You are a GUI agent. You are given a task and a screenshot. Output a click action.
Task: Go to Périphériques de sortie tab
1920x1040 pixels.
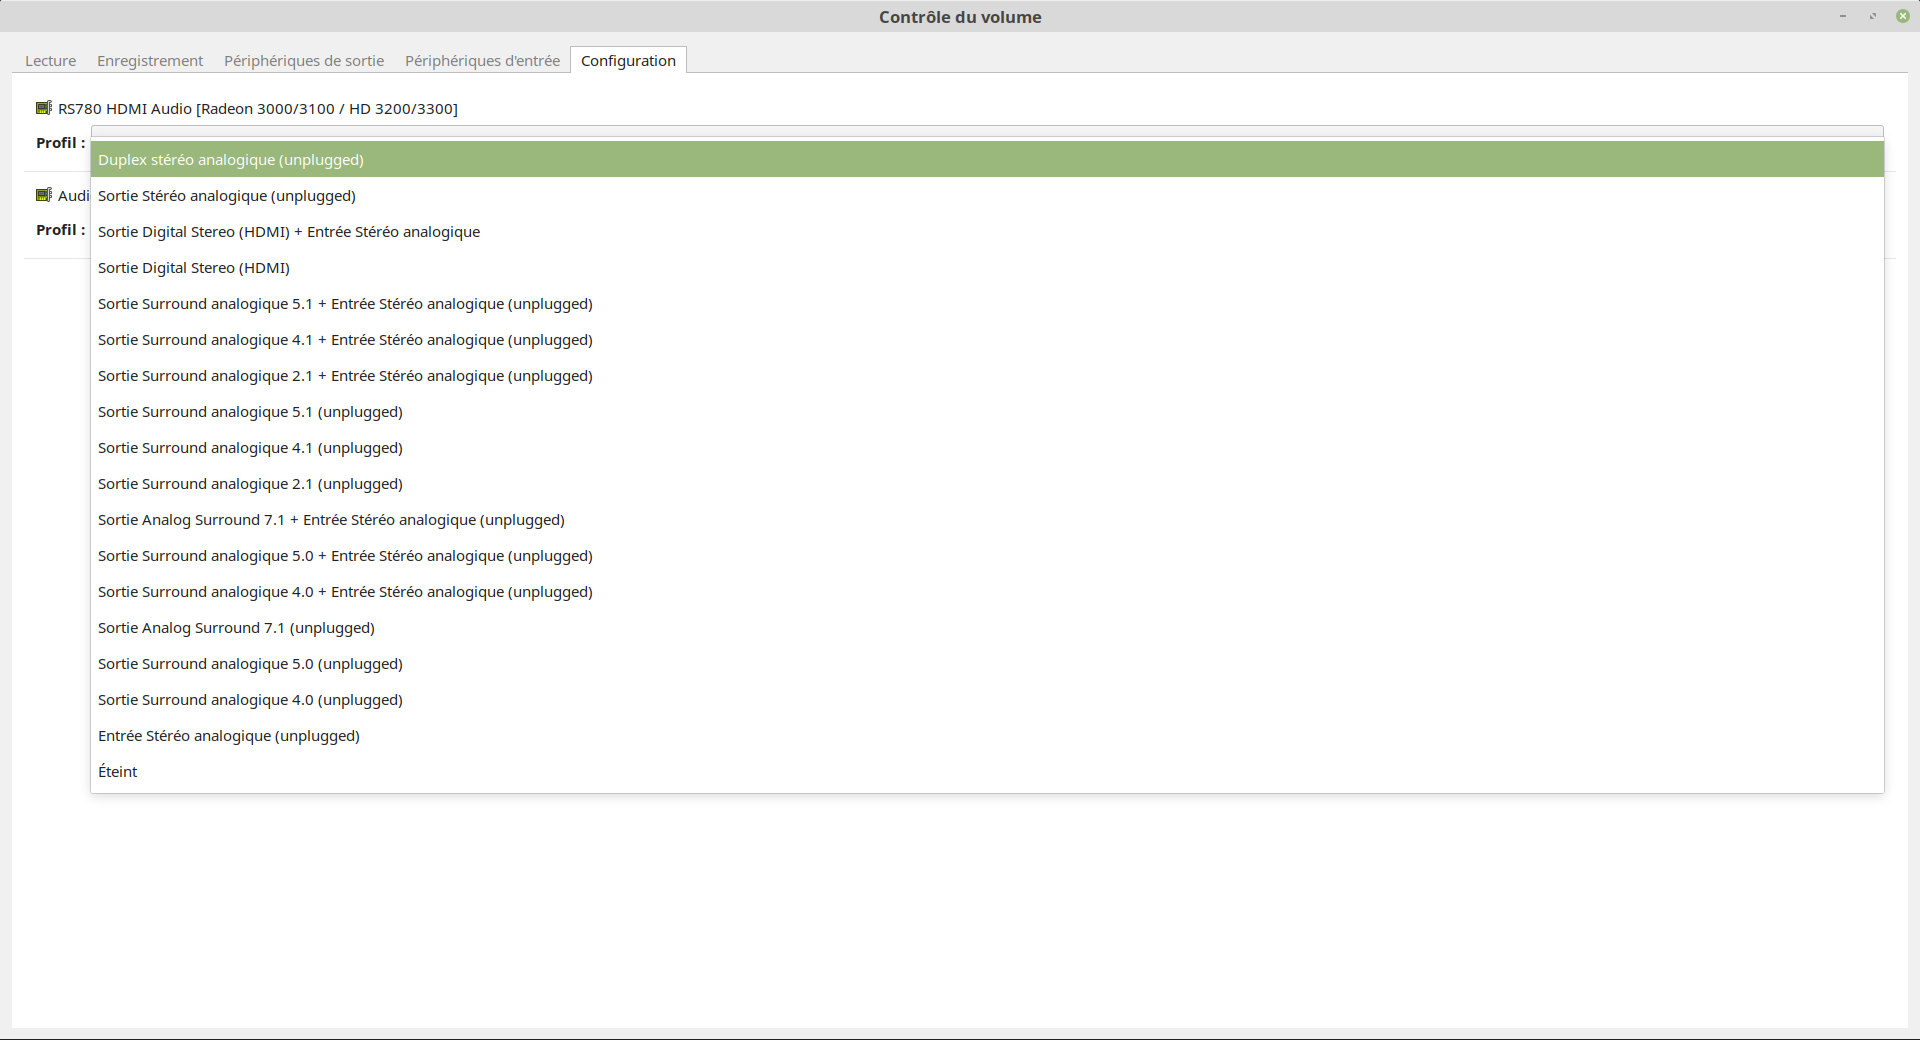[x=304, y=61]
